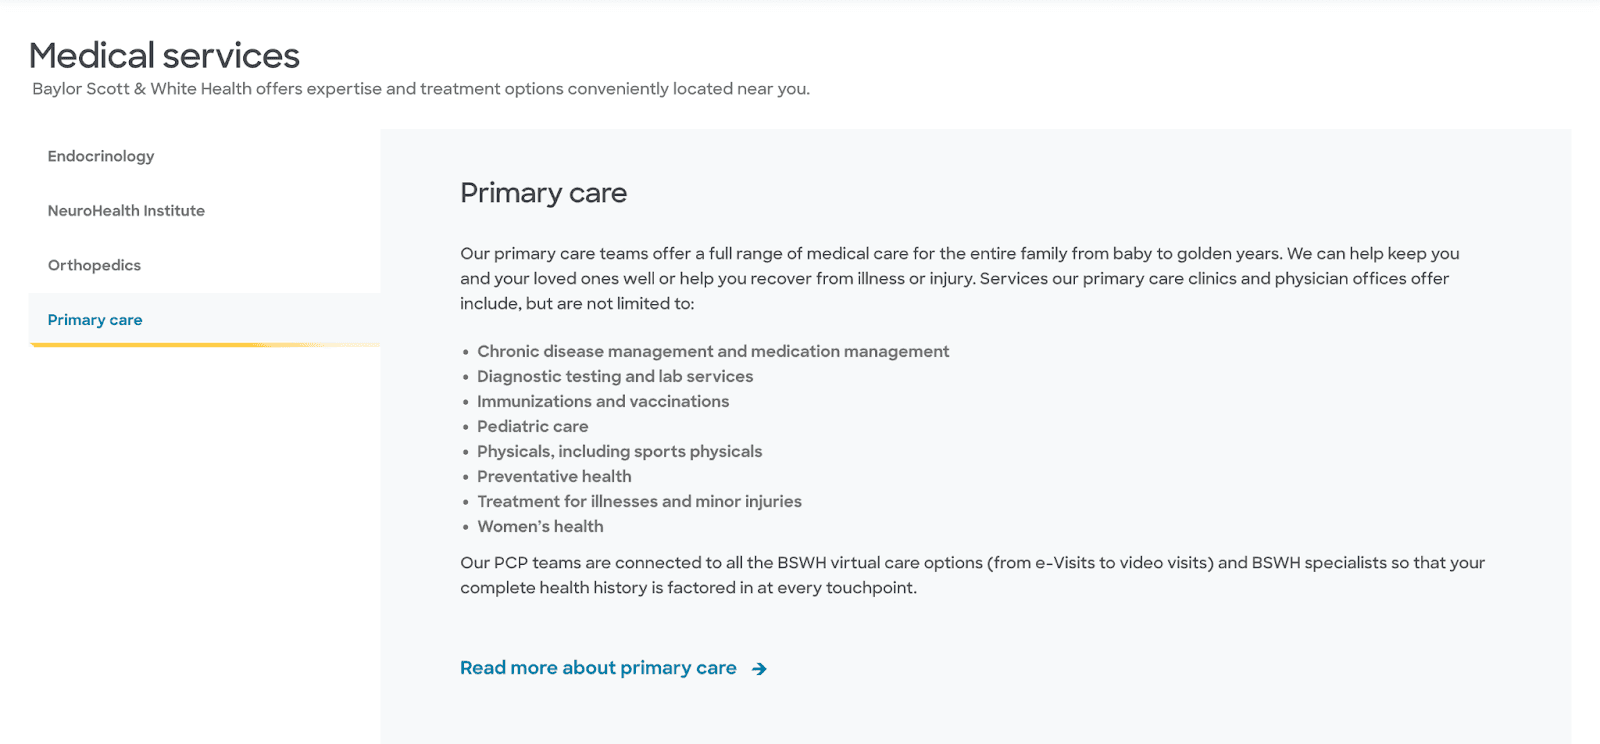Click the Physicals including sports physicals entry
Viewport: 1600px width, 744px height.
point(620,451)
